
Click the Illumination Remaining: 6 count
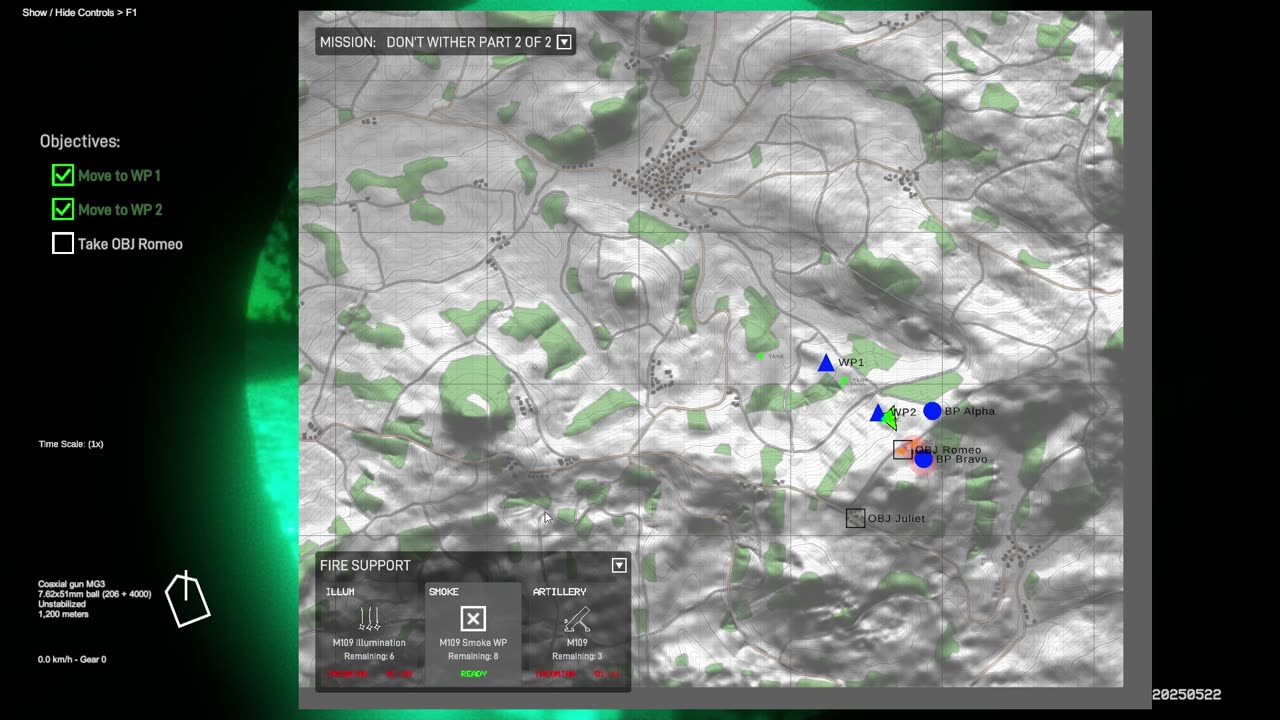368,656
